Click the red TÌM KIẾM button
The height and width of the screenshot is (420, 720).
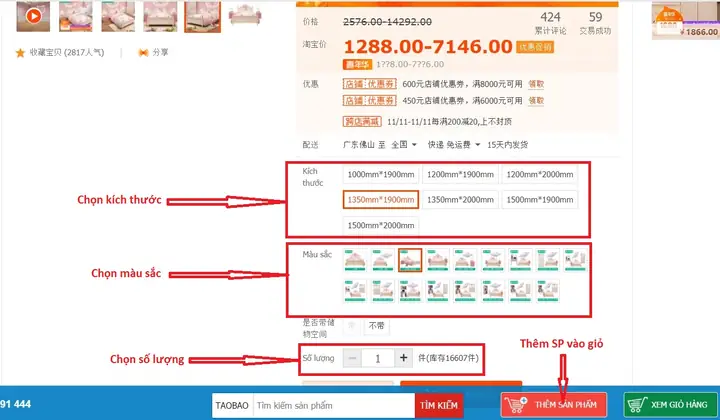click(439, 405)
